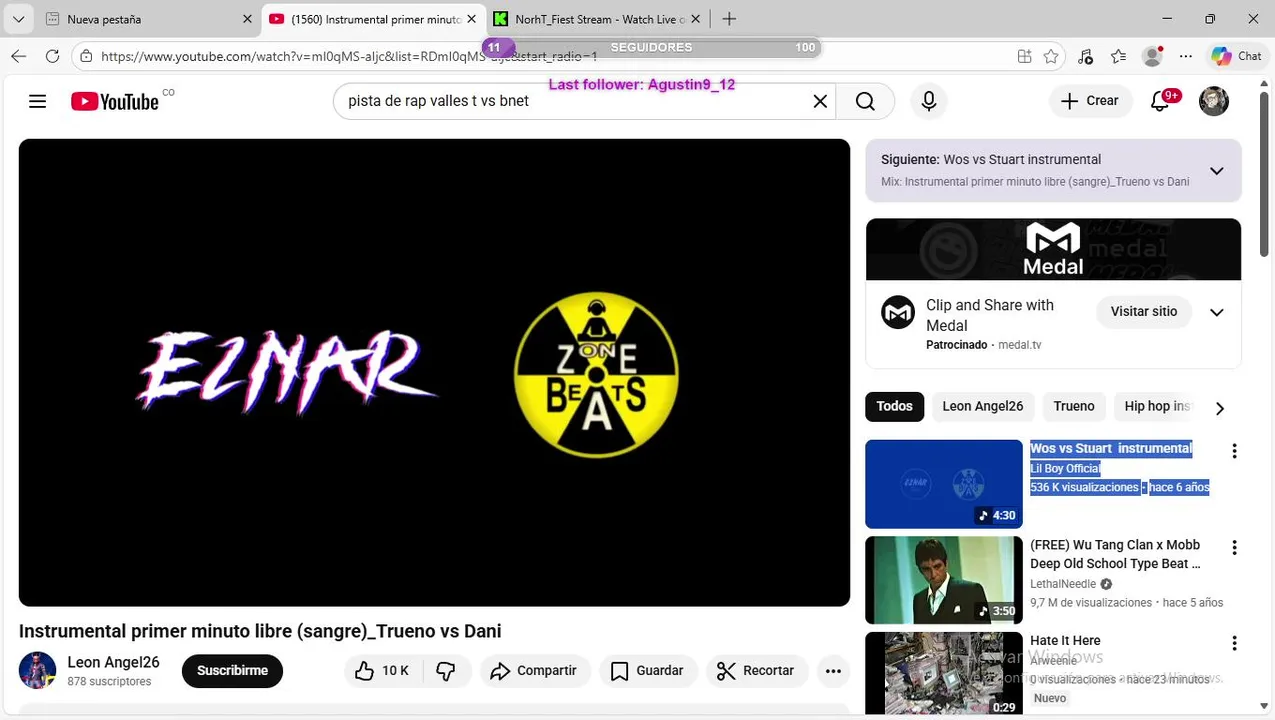Open the notifications bell
Screen dimensions: 1275x720
[1160, 101]
